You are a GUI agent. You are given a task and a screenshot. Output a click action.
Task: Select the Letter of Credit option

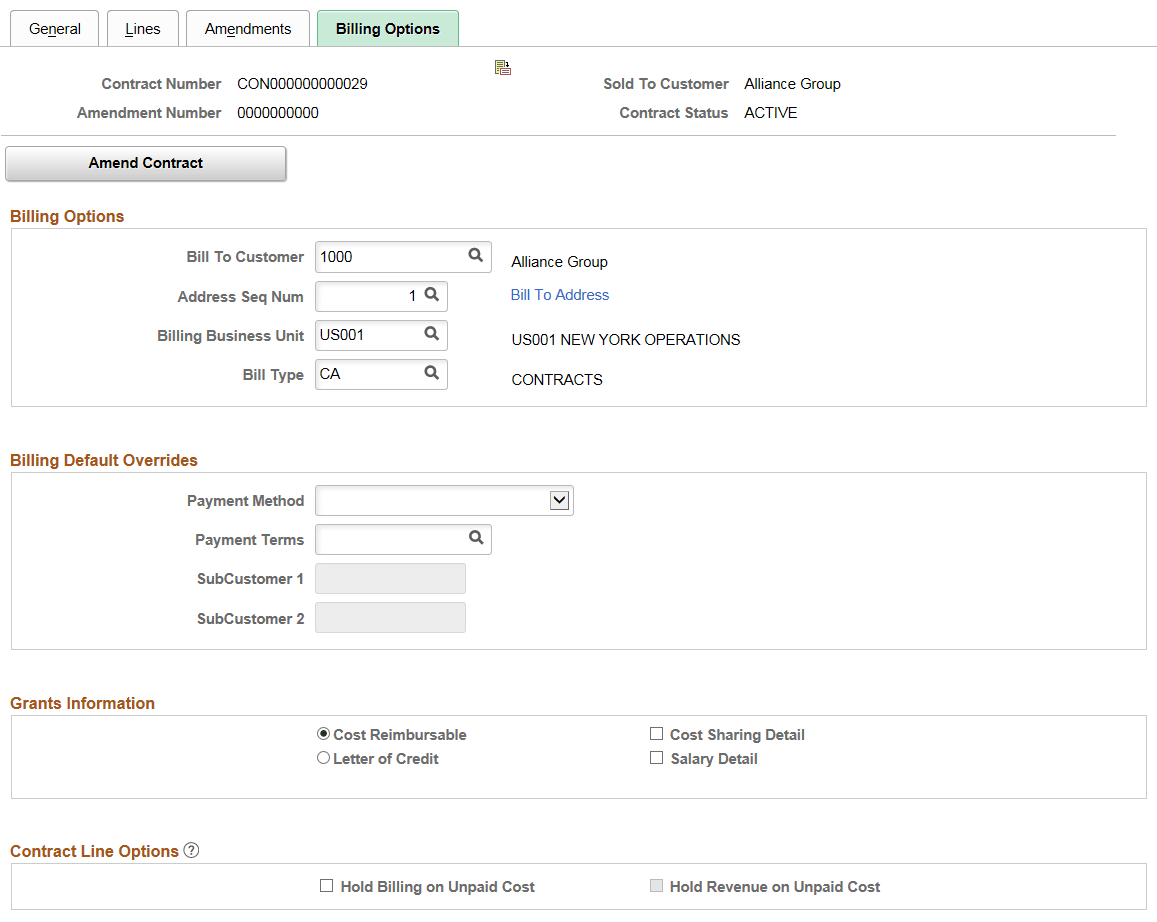click(323, 757)
